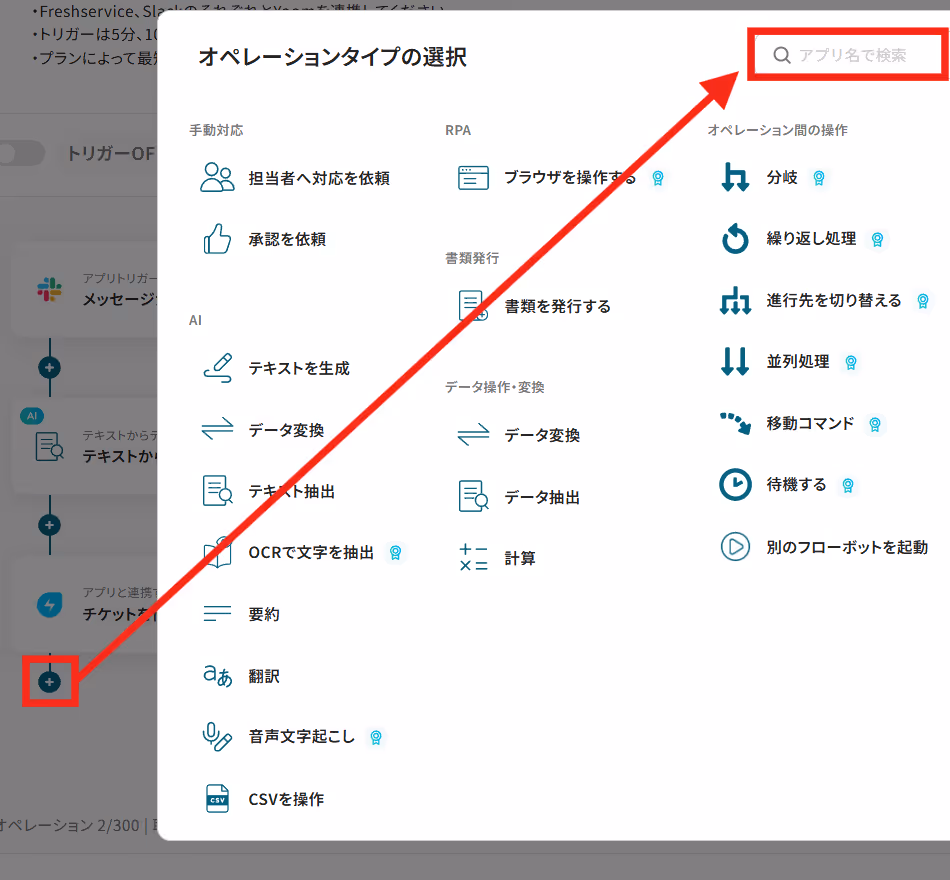Select 繰り返し処理 loop icon
Viewport: 950px width, 880px height.
735,238
